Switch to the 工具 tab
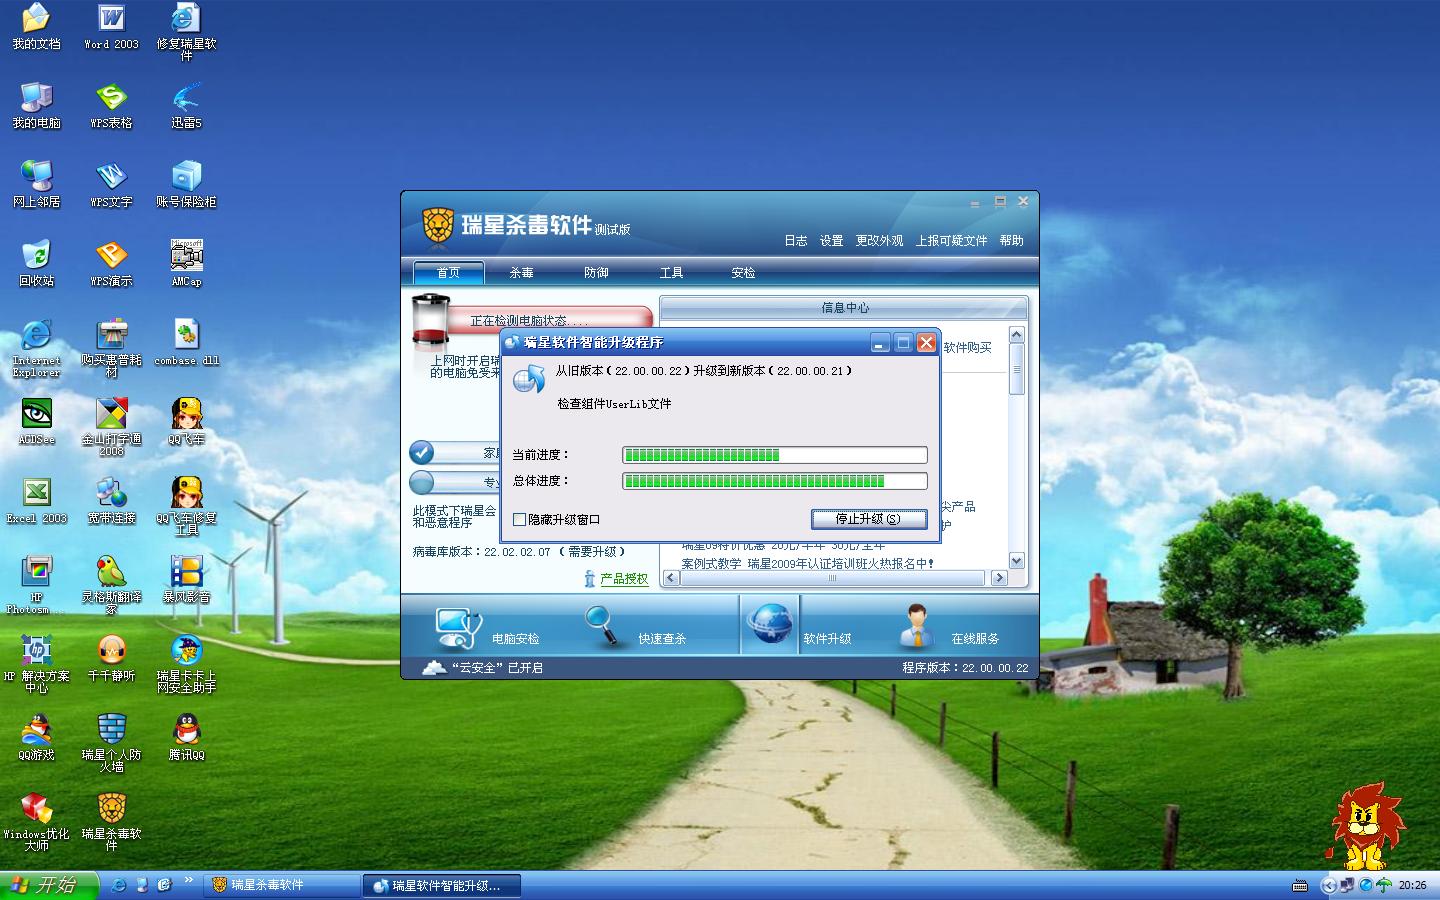The height and width of the screenshot is (900, 1440). 671,272
